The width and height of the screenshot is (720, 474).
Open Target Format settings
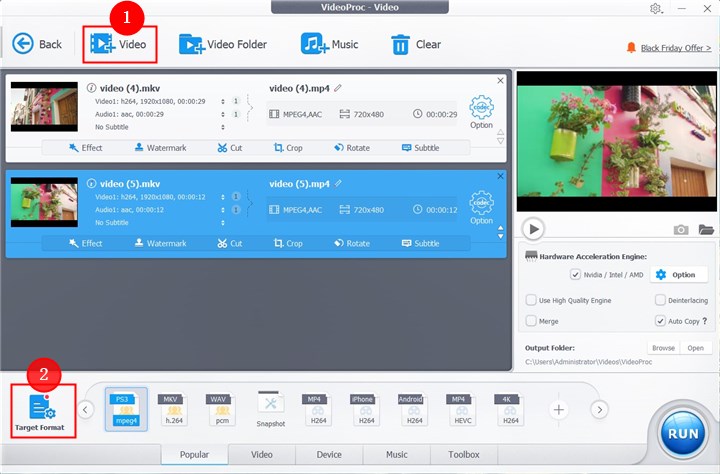43,411
